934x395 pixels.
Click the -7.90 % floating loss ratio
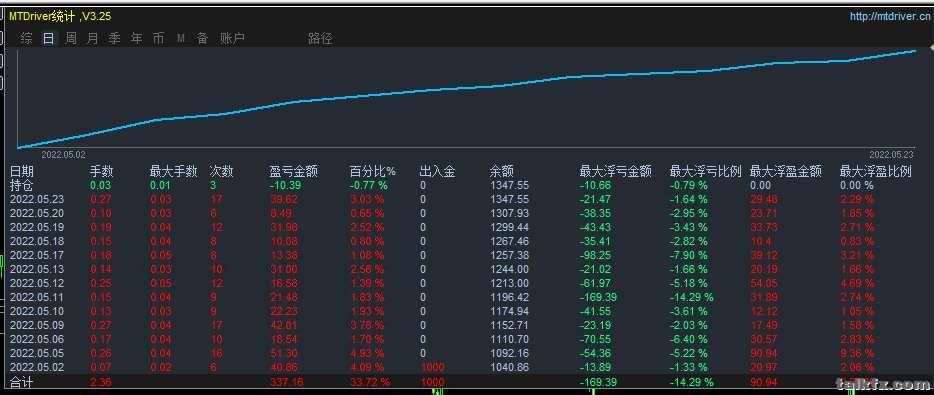pos(689,256)
